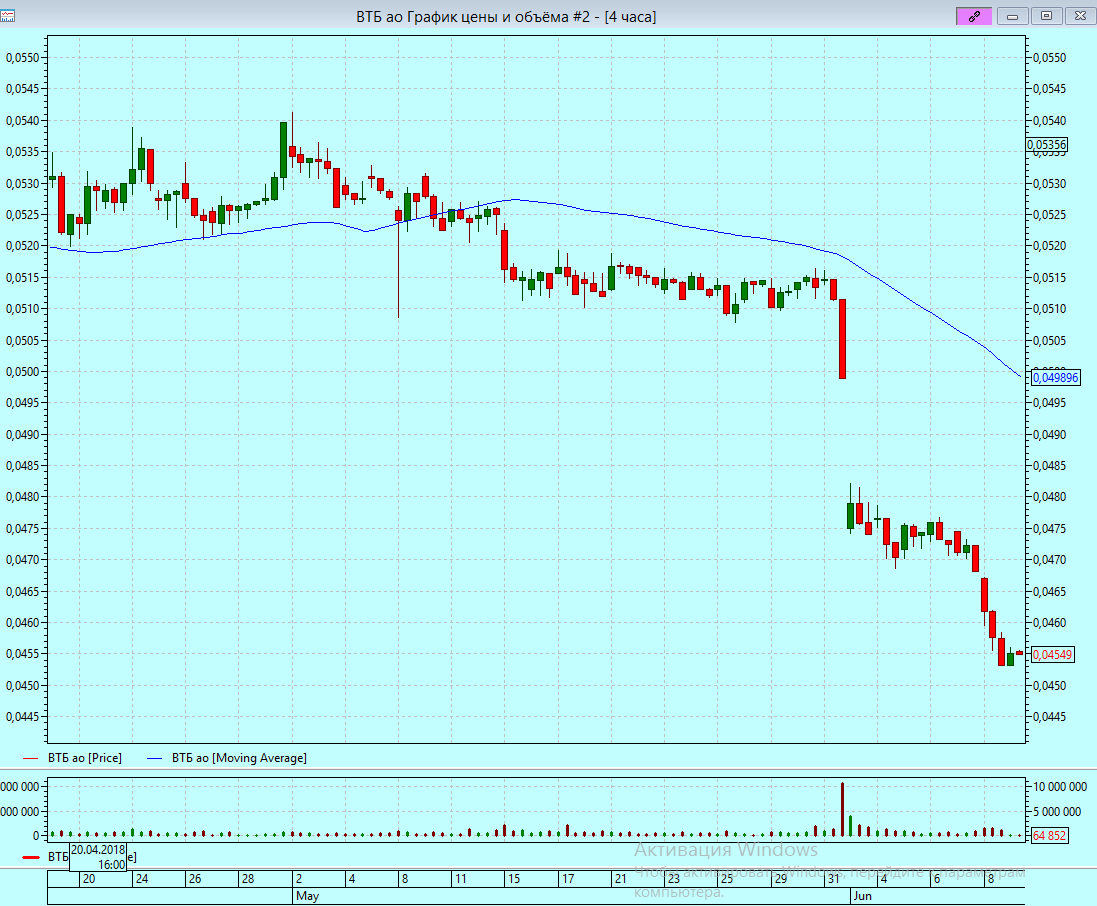Close the ВТБ ао chart window

pos(1080,16)
